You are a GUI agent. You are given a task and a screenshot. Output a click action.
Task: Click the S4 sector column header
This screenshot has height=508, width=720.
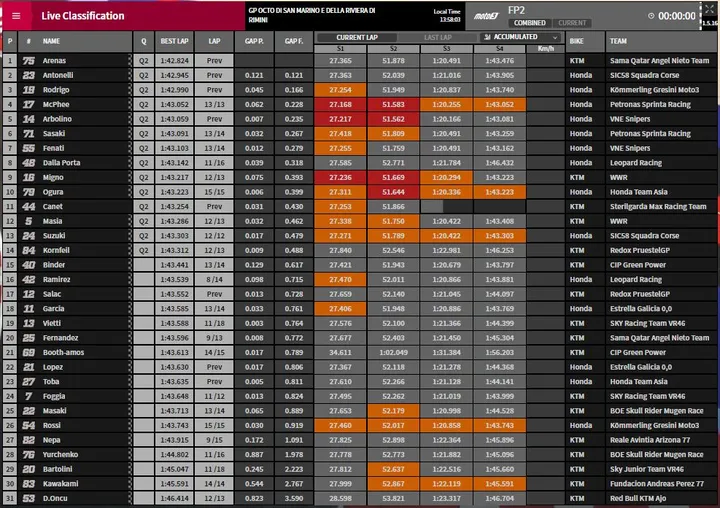(500, 49)
